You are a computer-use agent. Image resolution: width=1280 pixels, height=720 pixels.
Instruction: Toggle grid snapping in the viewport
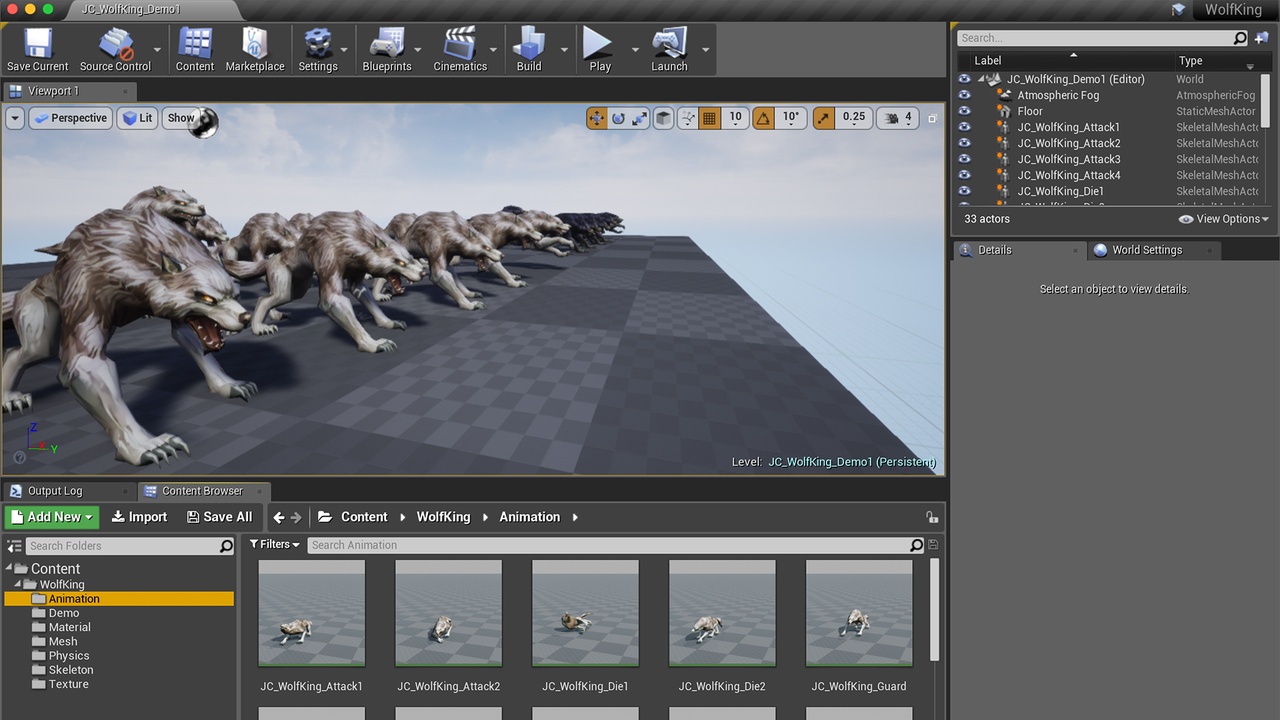709,118
